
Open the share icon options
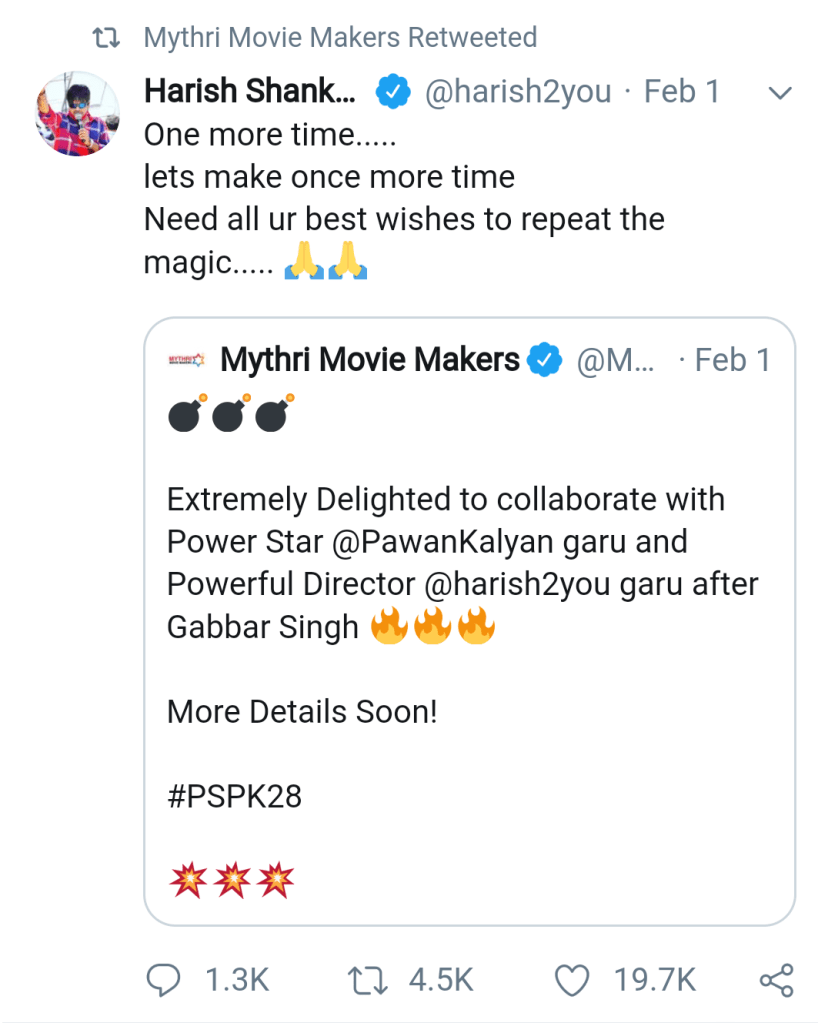(x=776, y=980)
